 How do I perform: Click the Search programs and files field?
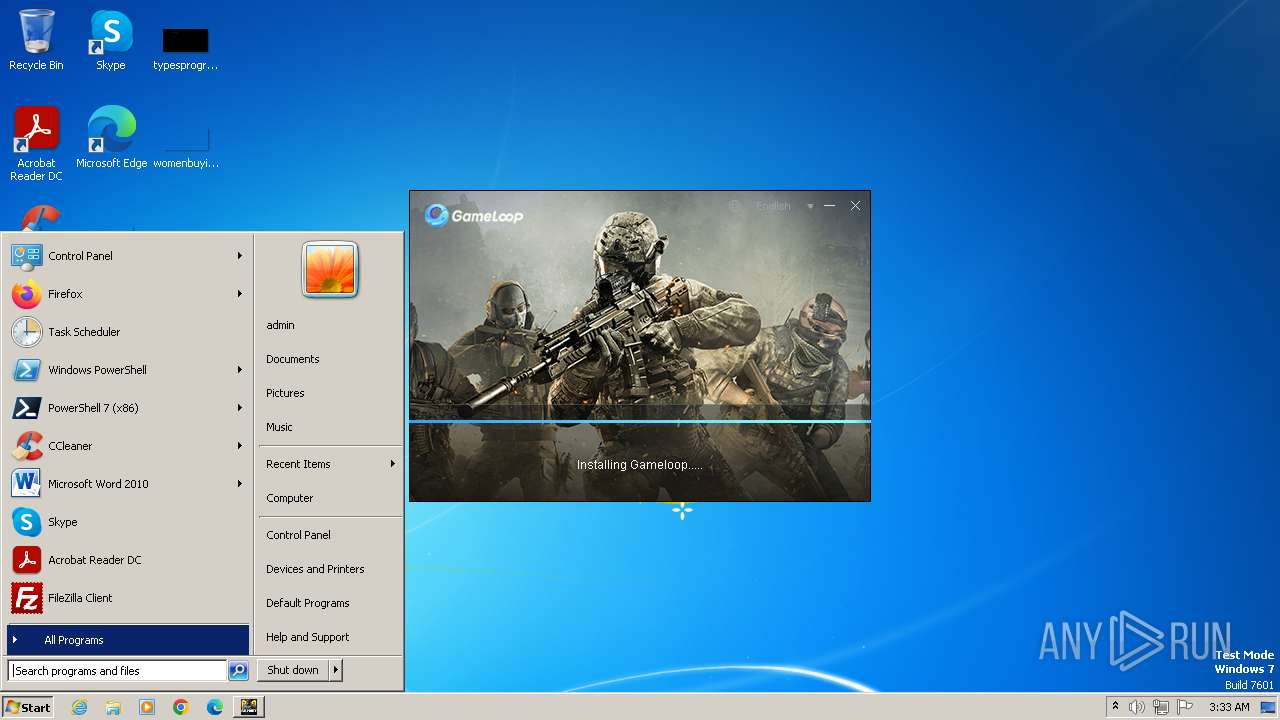point(118,671)
